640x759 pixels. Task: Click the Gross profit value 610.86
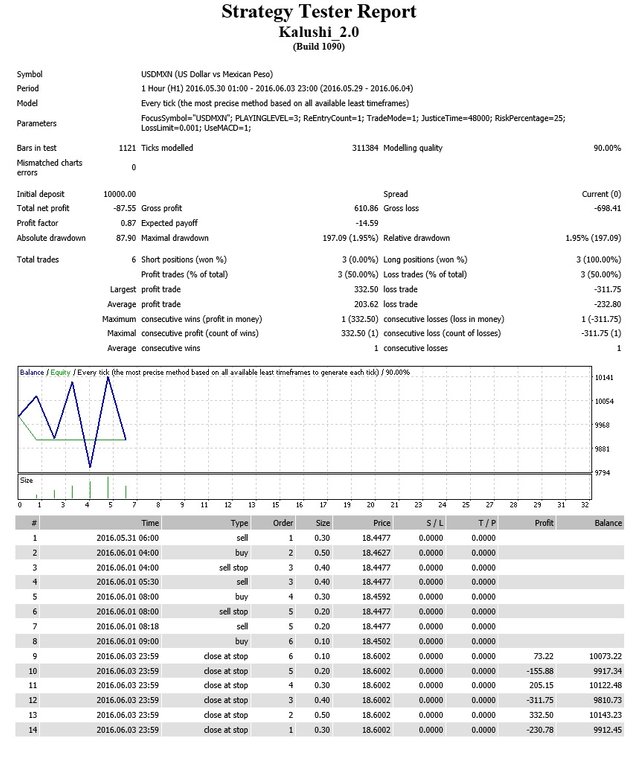pyautogui.click(x=366, y=208)
